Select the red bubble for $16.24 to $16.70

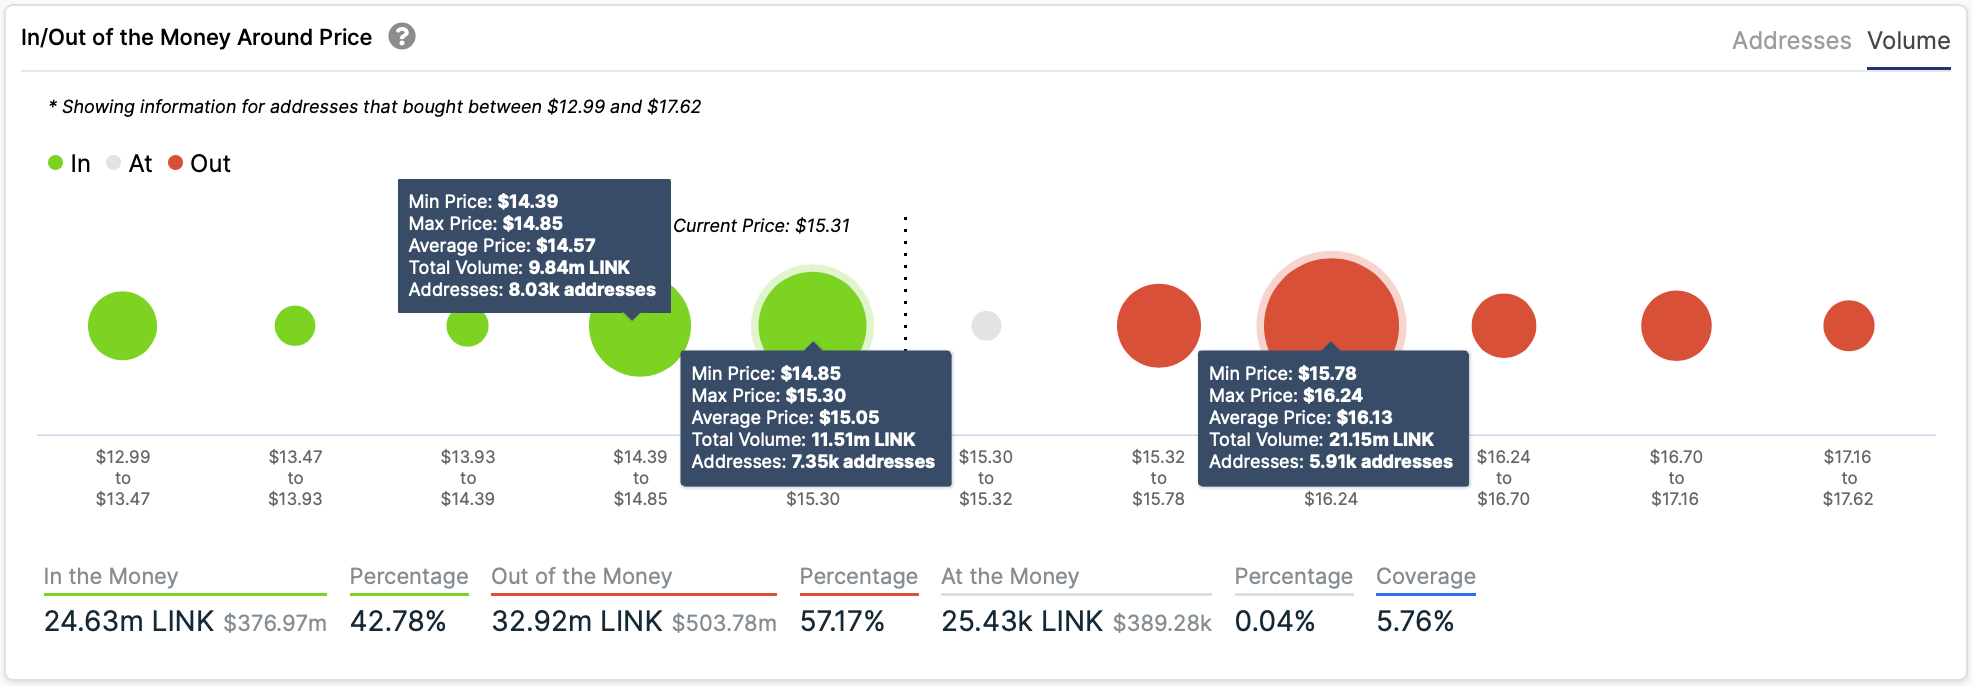[1504, 324]
